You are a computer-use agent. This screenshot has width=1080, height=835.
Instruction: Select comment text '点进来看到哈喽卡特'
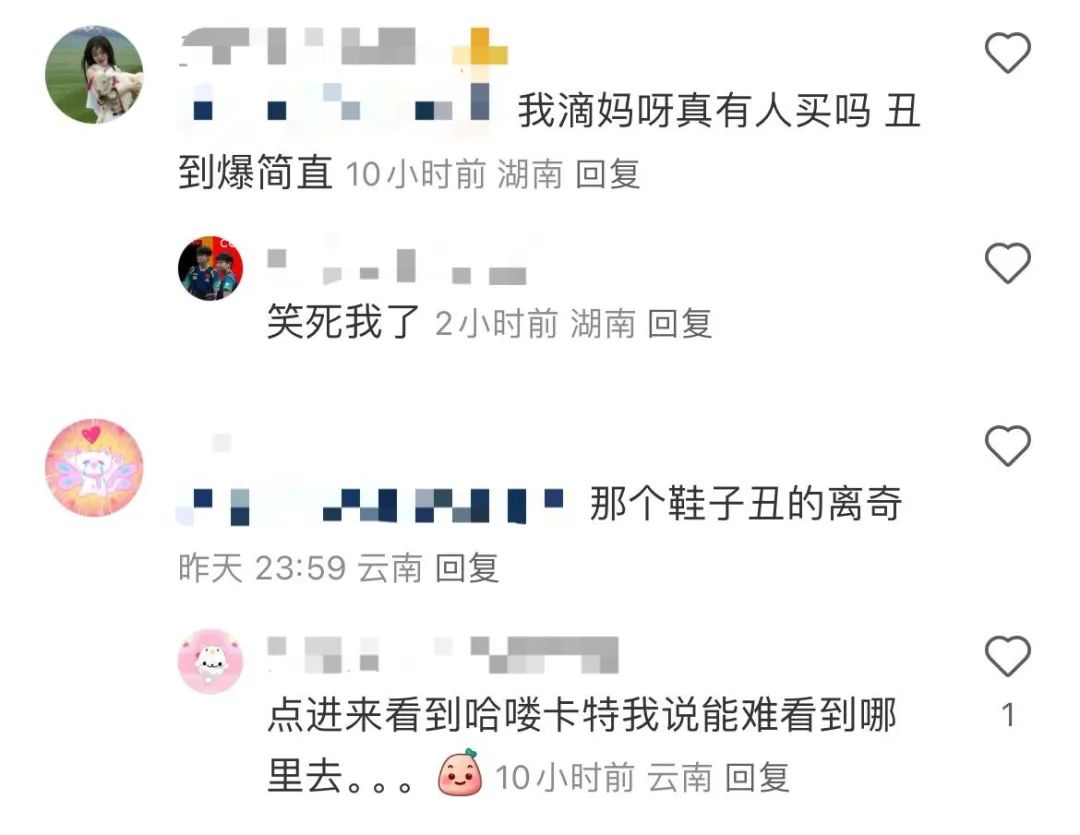(x=444, y=714)
